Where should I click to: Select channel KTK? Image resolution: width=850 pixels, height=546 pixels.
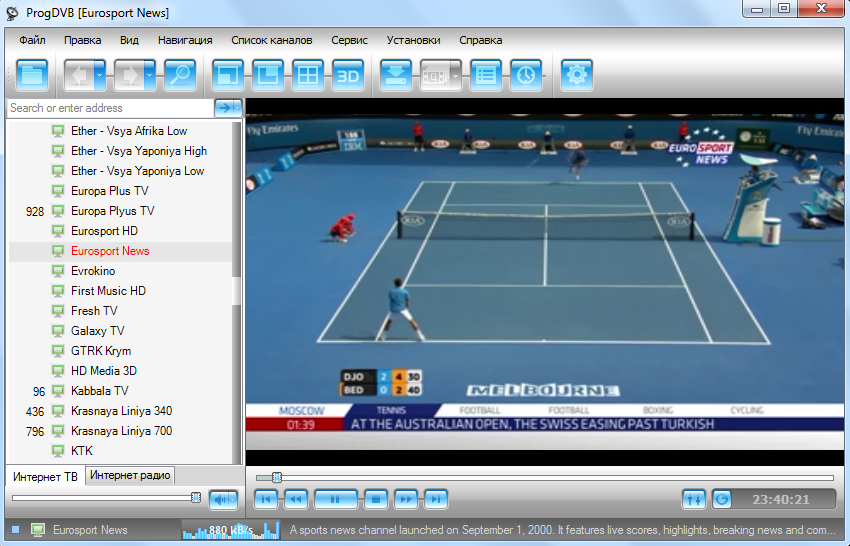(121, 452)
